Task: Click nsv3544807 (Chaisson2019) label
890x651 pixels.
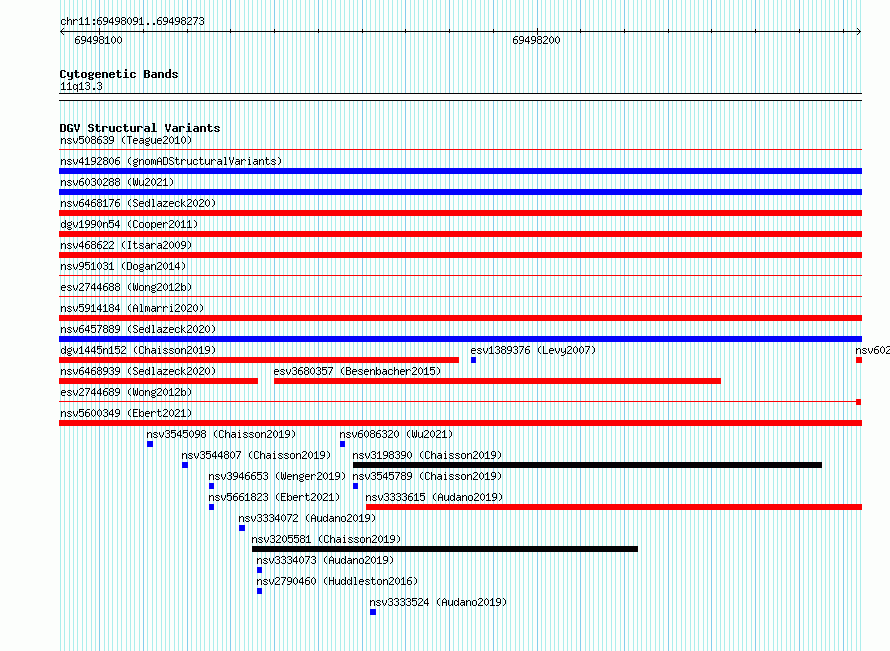Action: (256, 455)
